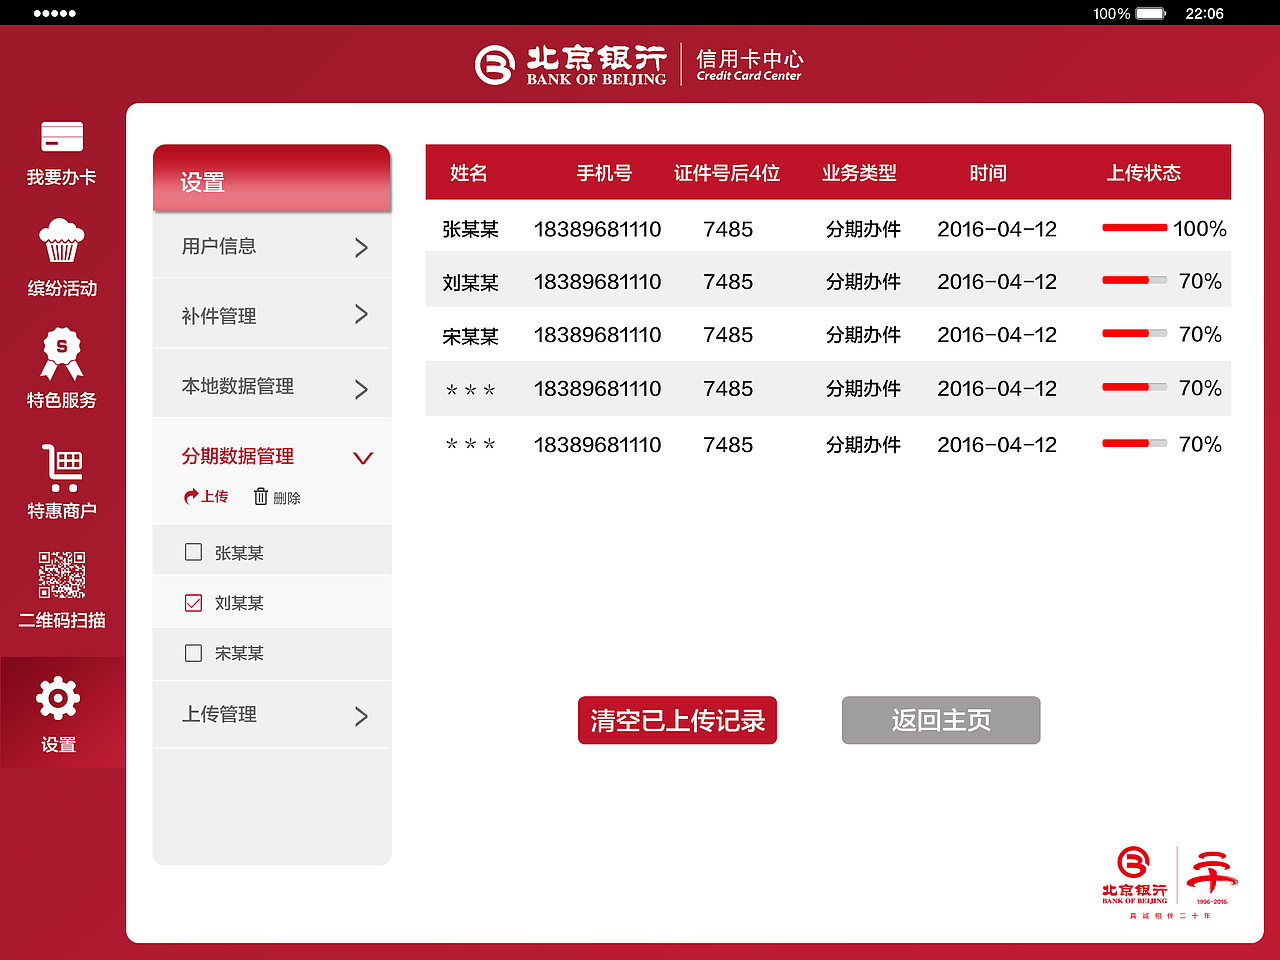1280x960 pixels.
Task: Open 特惠商户 shopping cart icon
Action: coord(61,468)
